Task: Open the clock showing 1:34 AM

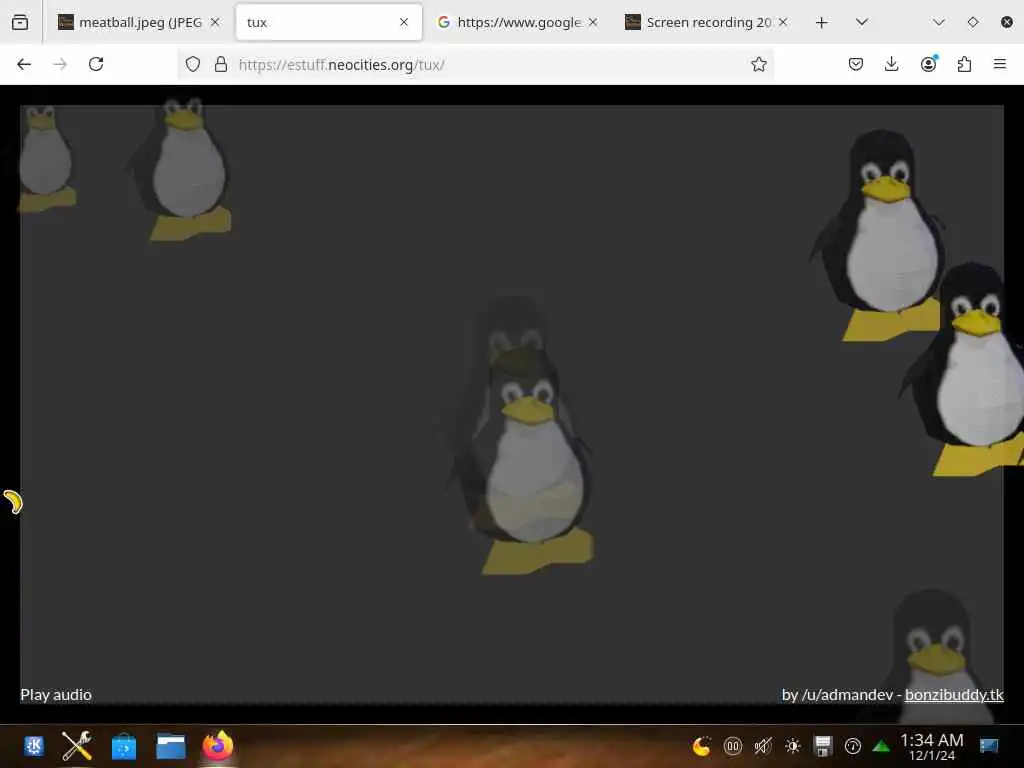Action: click(x=932, y=746)
